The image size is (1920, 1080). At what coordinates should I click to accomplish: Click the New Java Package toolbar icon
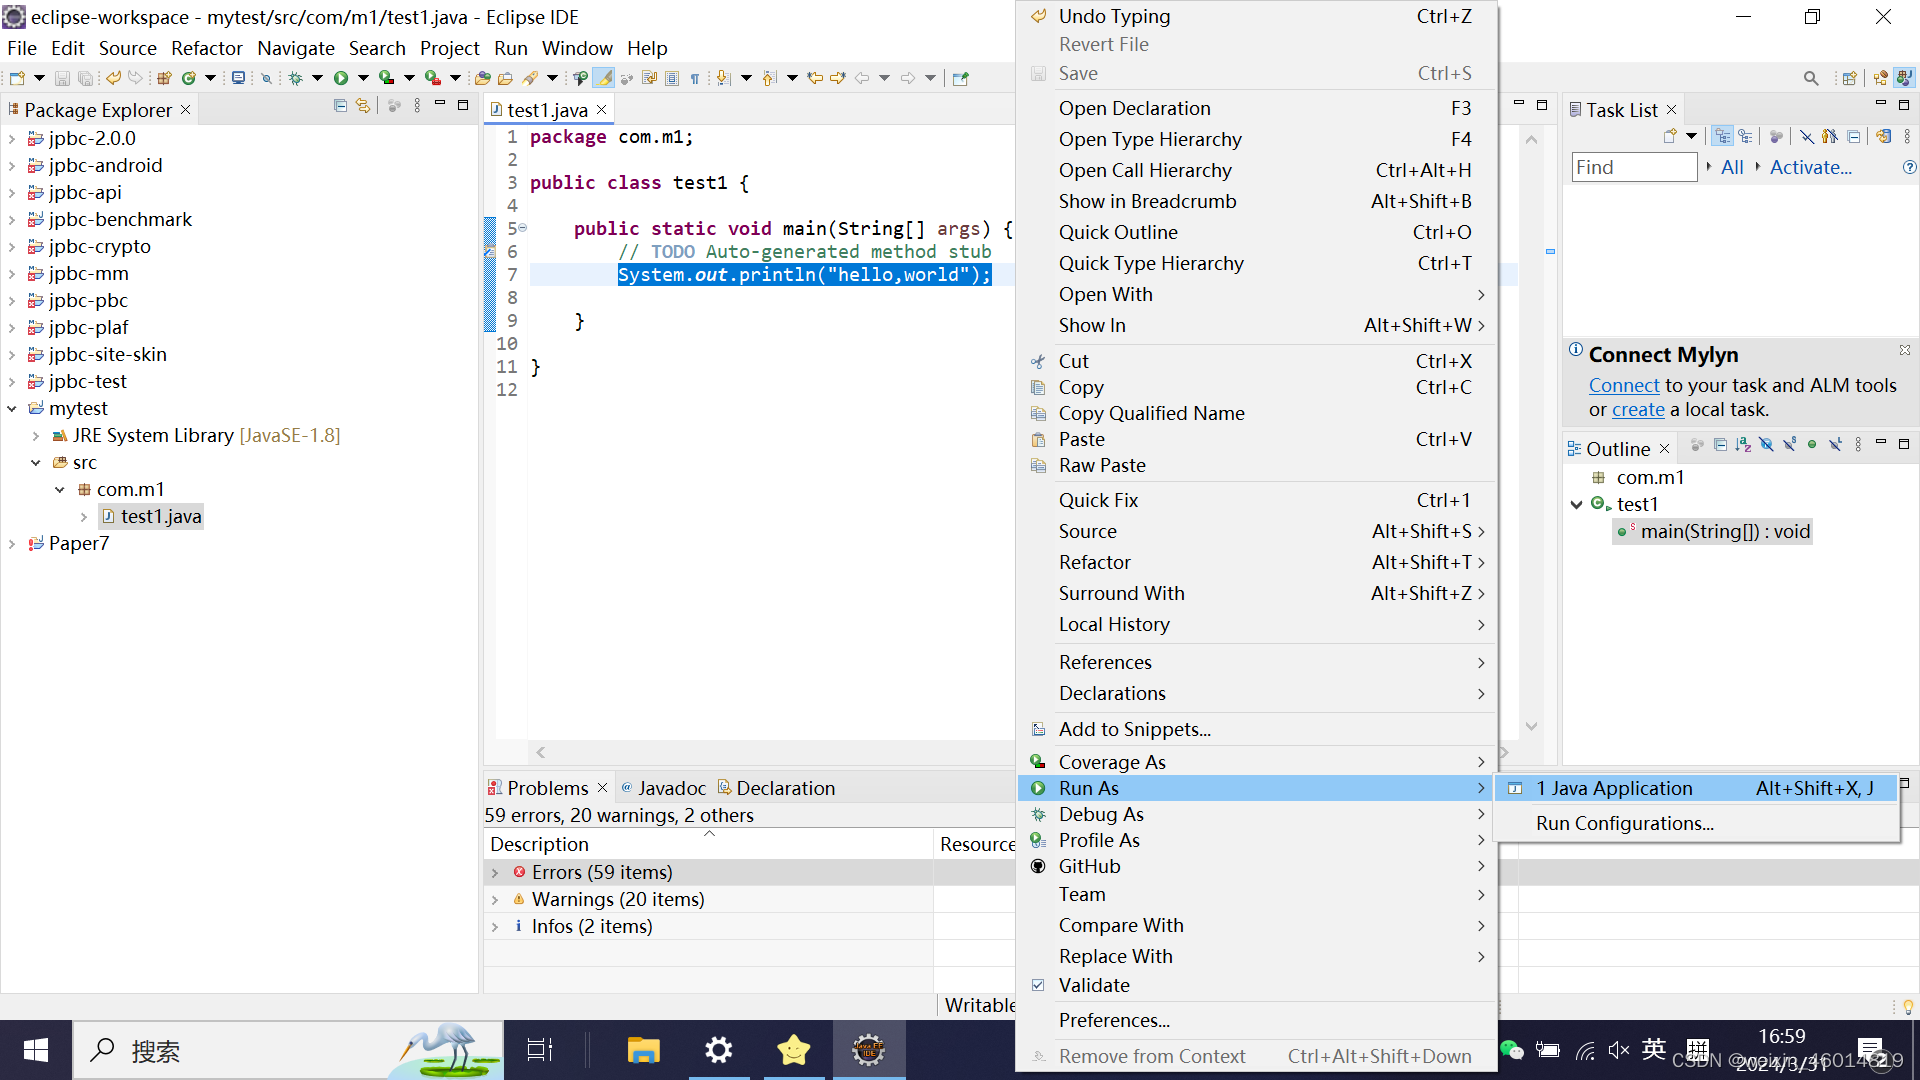pyautogui.click(x=165, y=78)
